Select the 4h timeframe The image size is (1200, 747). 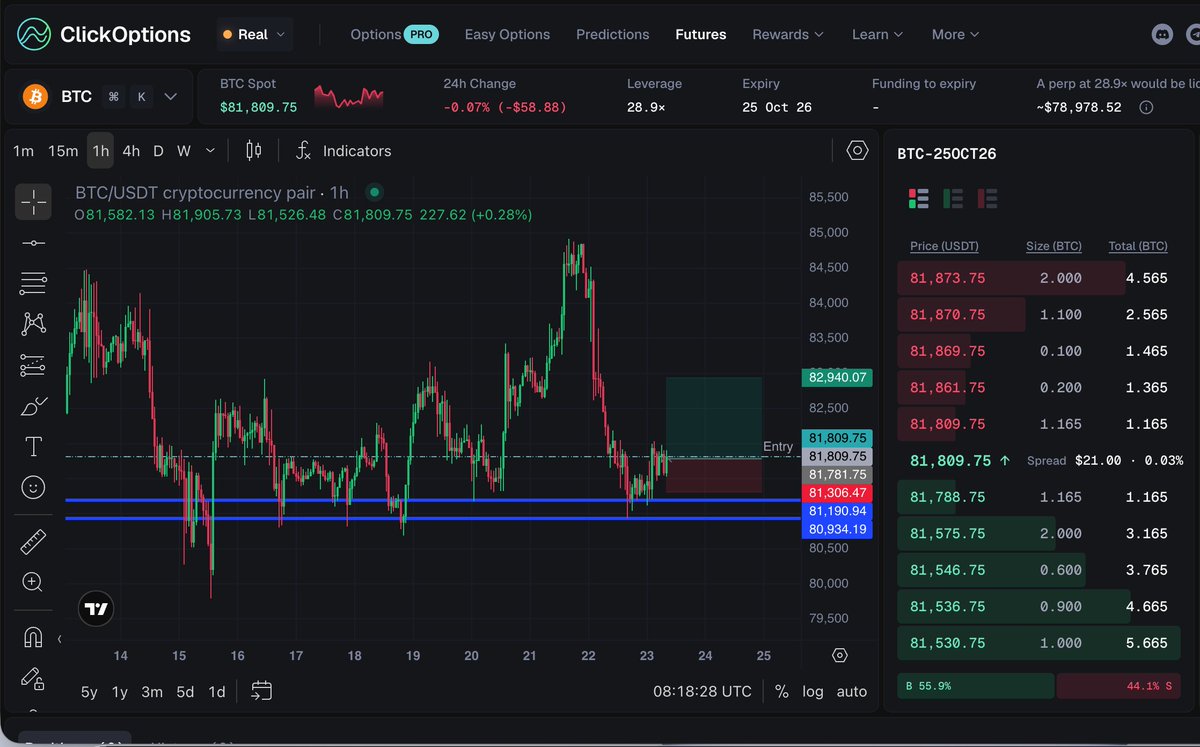tap(131, 151)
